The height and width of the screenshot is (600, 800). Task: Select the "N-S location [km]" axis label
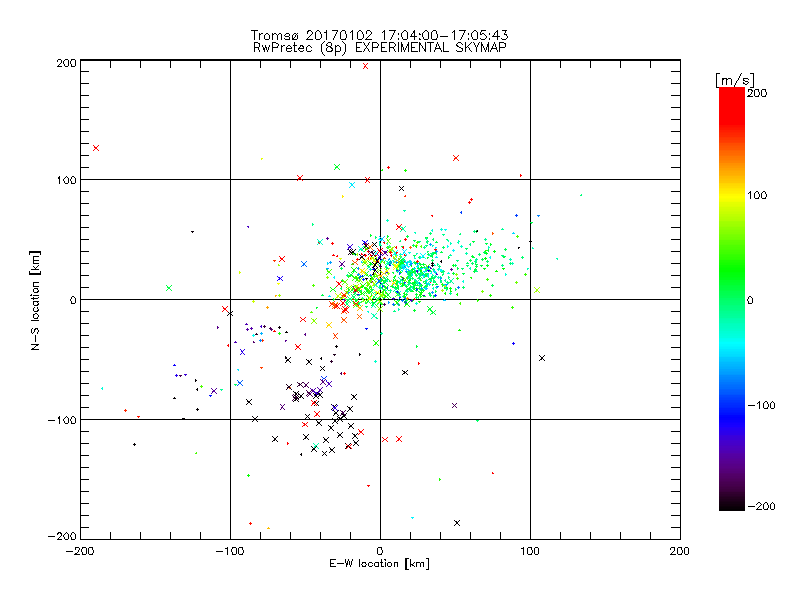pyautogui.click(x=35, y=300)
